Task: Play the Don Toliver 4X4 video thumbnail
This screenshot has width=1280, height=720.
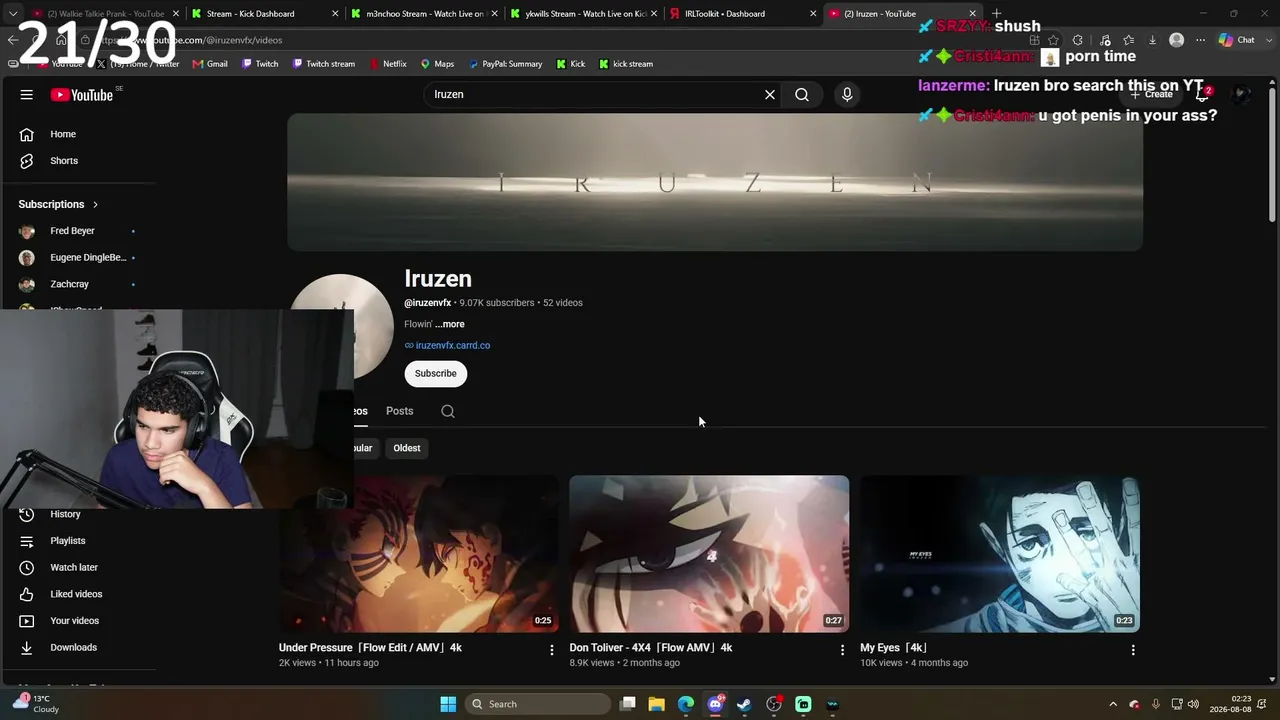Action: (x=709, y=554)
